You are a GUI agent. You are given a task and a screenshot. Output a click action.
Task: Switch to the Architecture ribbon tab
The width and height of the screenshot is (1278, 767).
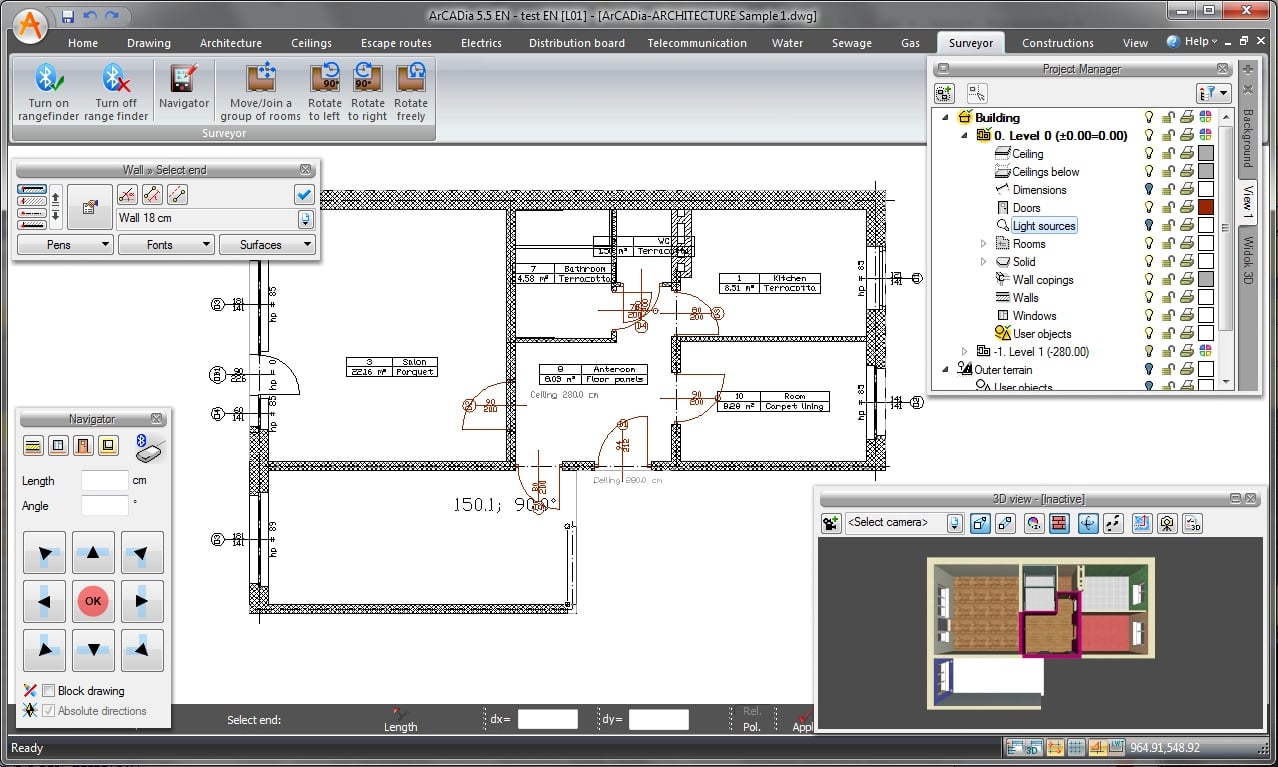tap(230, 43)
